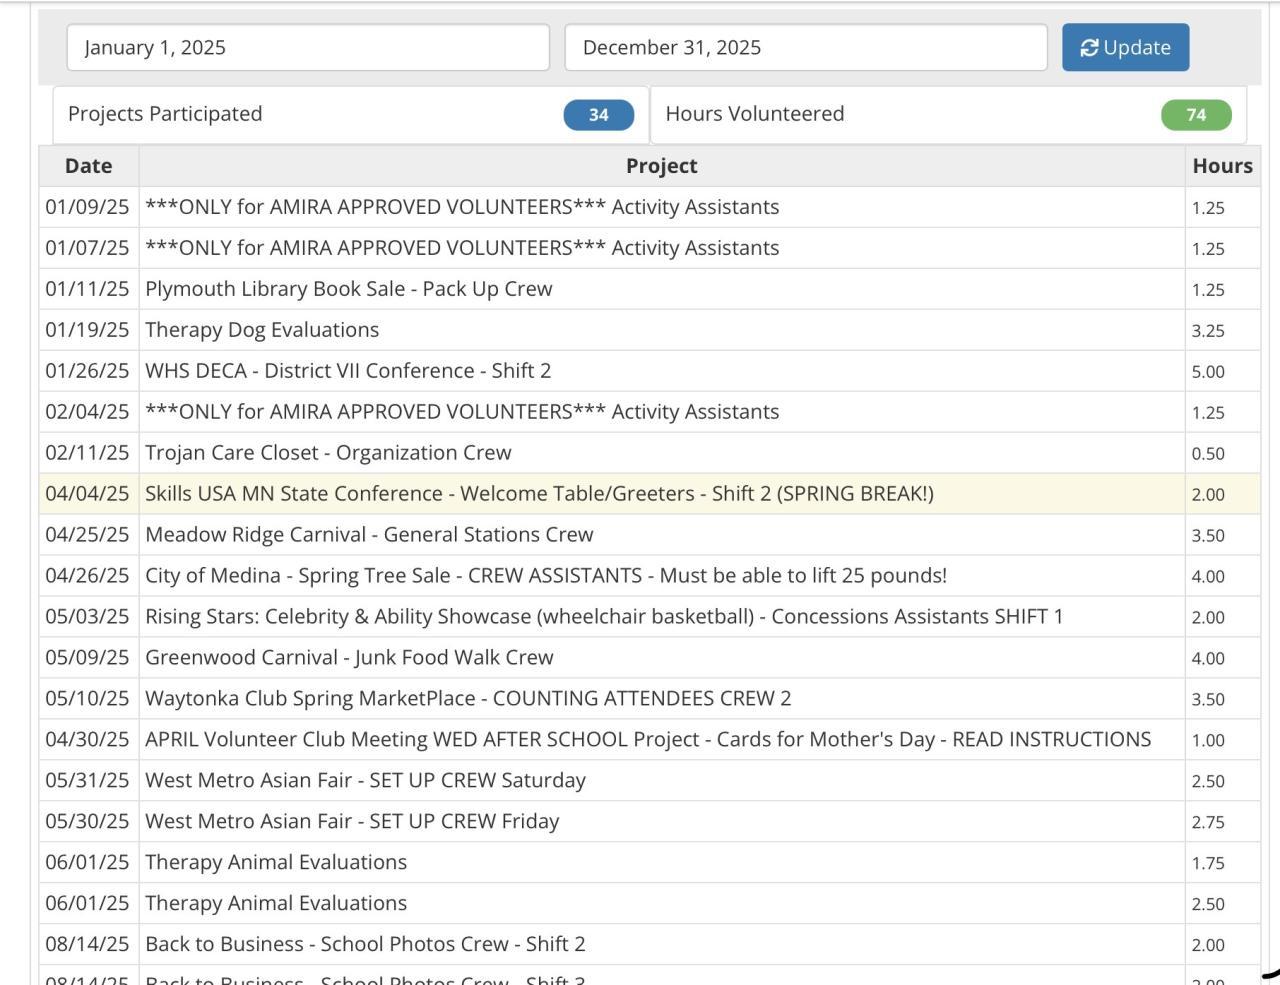The image size is (1280, 985).
Task: Click the Hours Volunteered panel label
Action: [755, 114]
